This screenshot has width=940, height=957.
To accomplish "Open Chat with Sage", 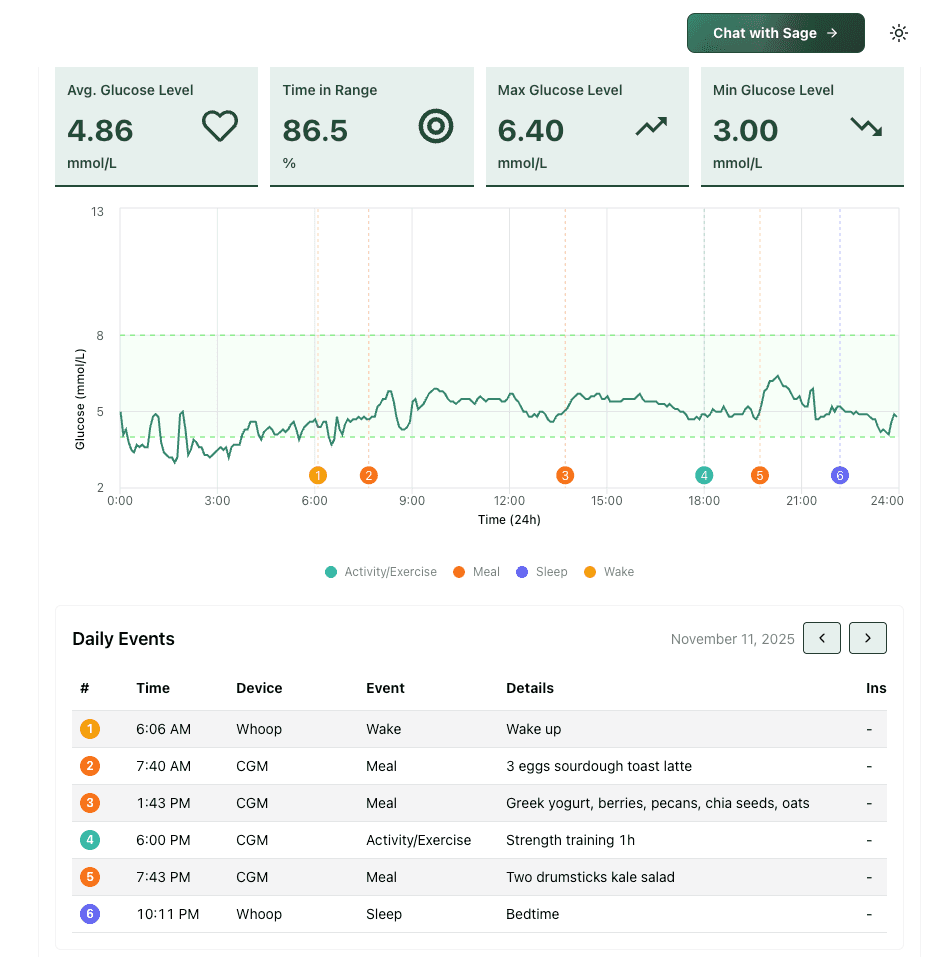I will tap(775, 33).
